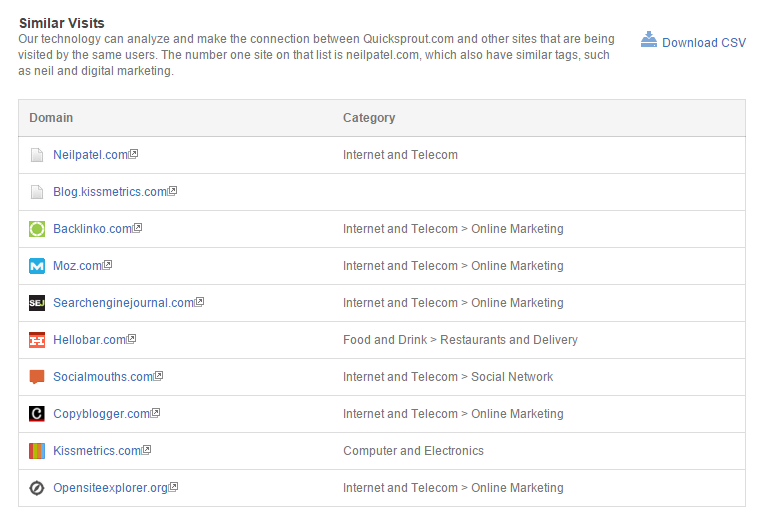Viewport: 768px width, 521px height.
Task: Click external link icon next to Neilpatel.com
Action: 133,154
